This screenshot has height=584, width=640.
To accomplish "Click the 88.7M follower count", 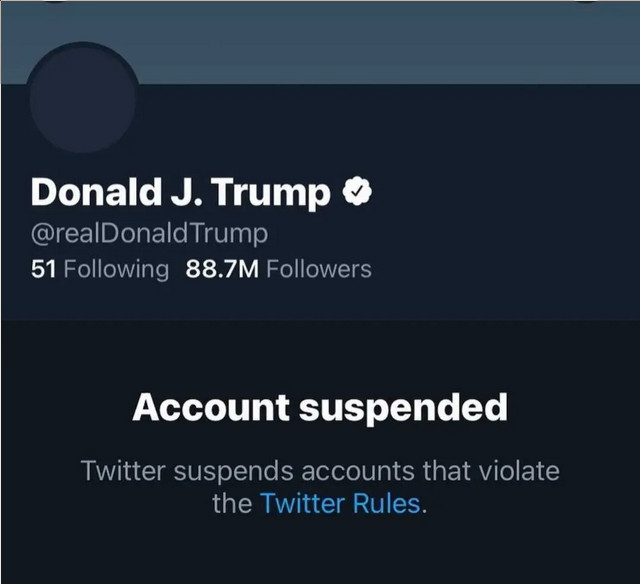I will (223, 269).
